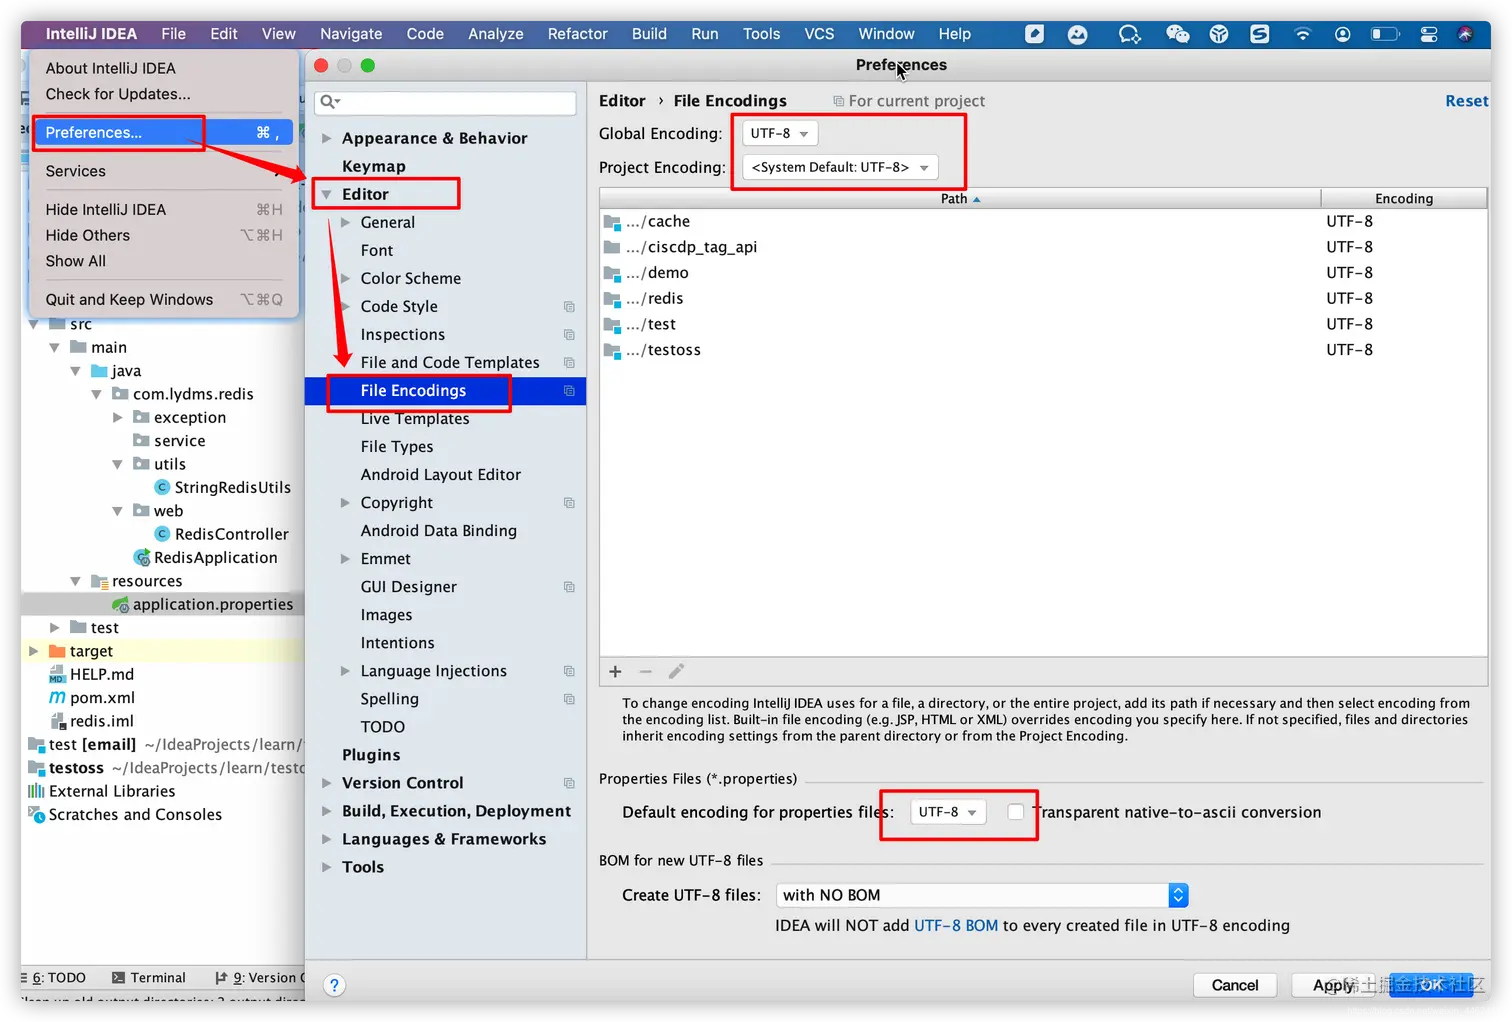This screenshot has width=1512, height=1022.
Task: Click the project-level icon beside Version Control
Action: coord(569,783)
